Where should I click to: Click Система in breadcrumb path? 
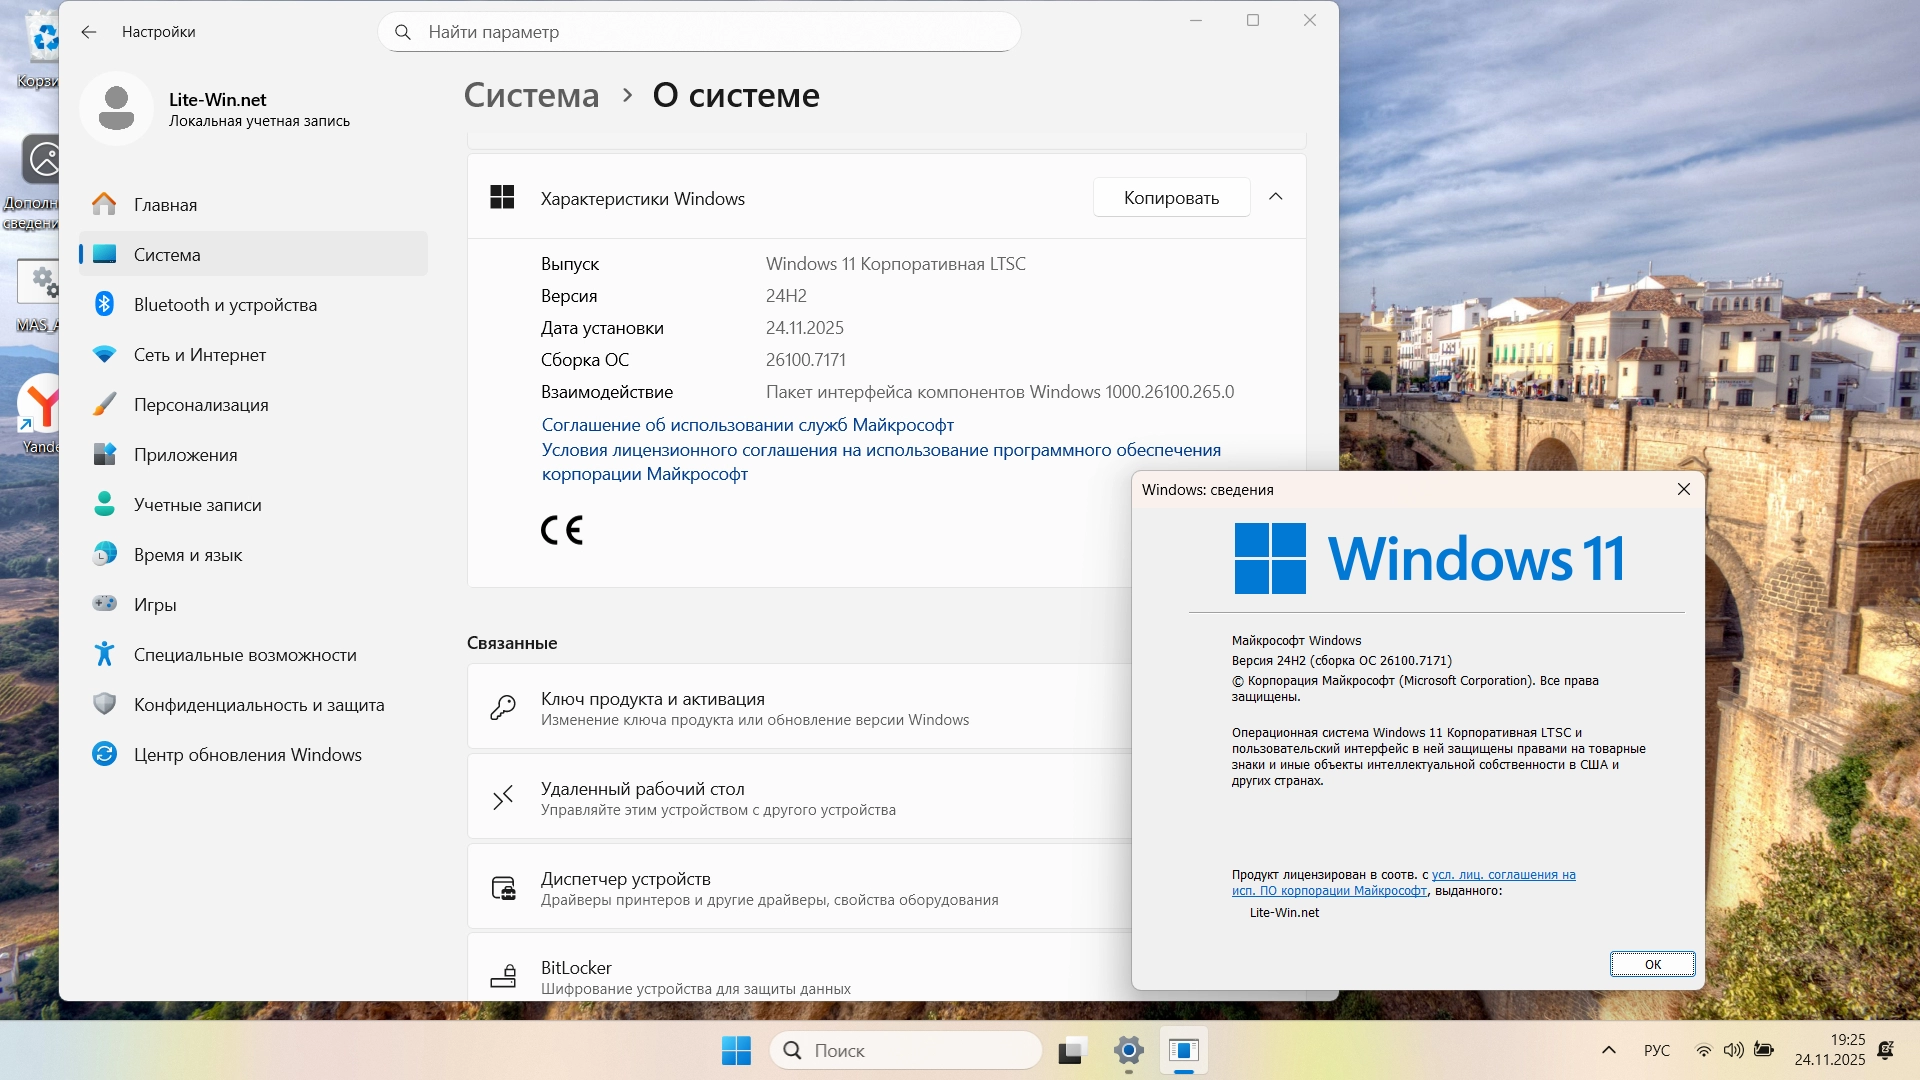point(531,95)
